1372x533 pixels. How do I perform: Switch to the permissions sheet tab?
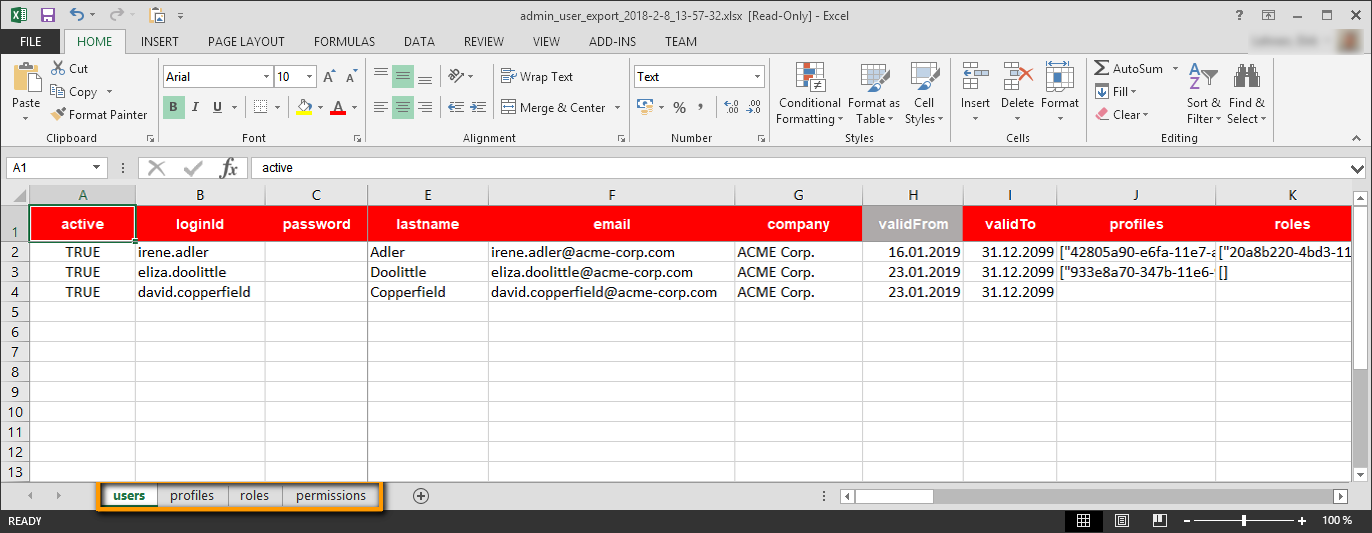[x=331, y=495]
